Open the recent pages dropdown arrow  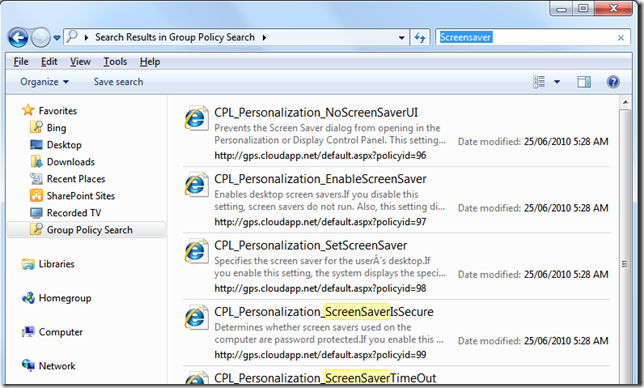[57, 38]
